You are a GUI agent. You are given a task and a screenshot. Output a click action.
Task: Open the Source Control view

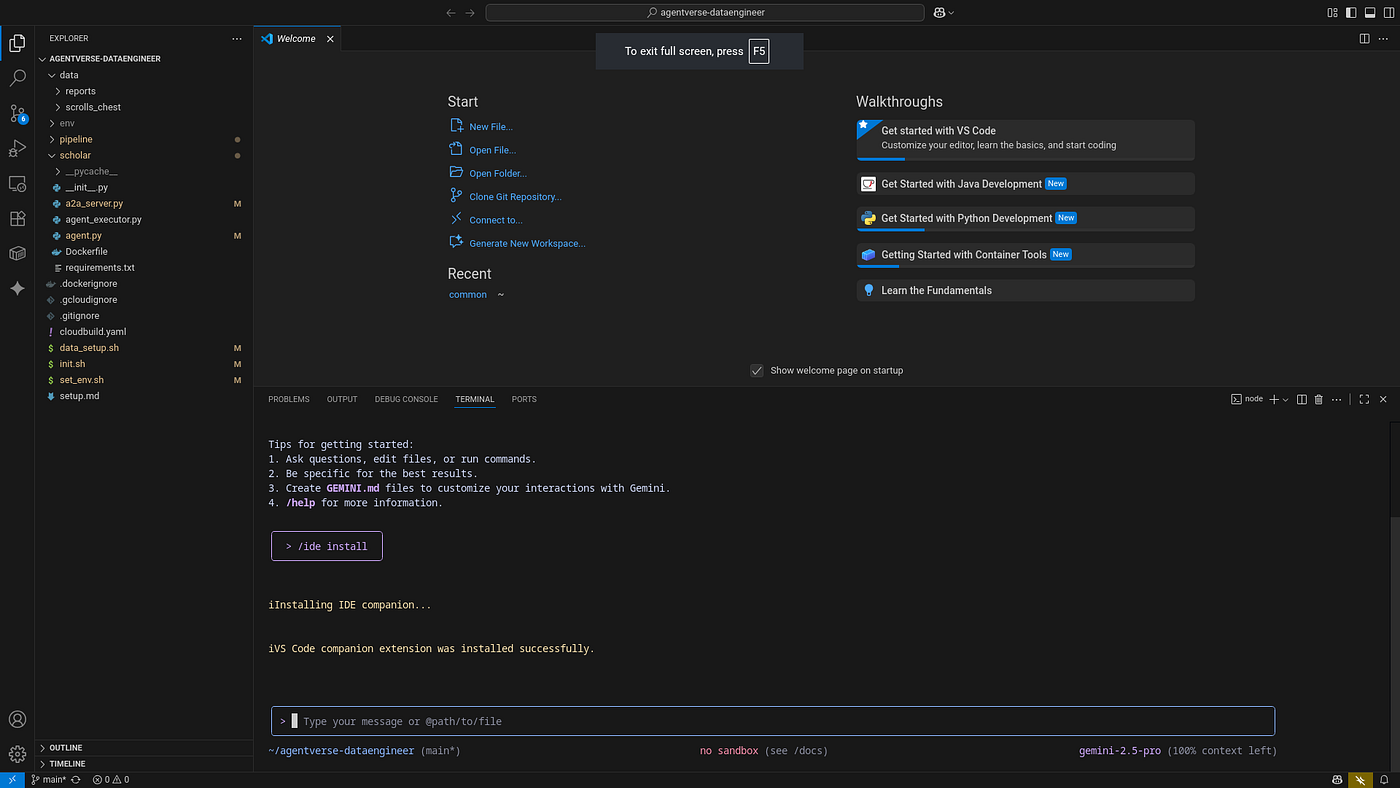click(17, 113)
